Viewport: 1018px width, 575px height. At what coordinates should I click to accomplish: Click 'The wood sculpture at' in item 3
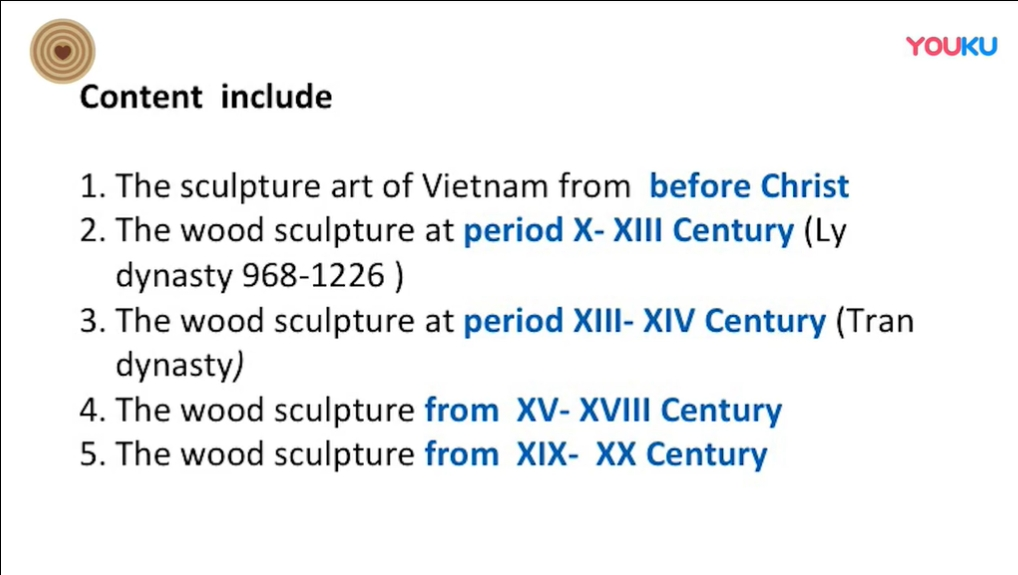click(x=284, y=321)
